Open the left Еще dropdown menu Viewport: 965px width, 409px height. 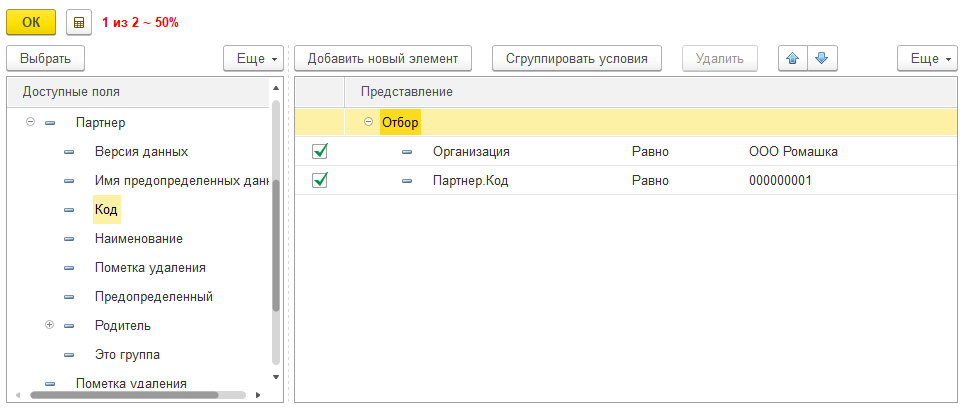(255, 58)
